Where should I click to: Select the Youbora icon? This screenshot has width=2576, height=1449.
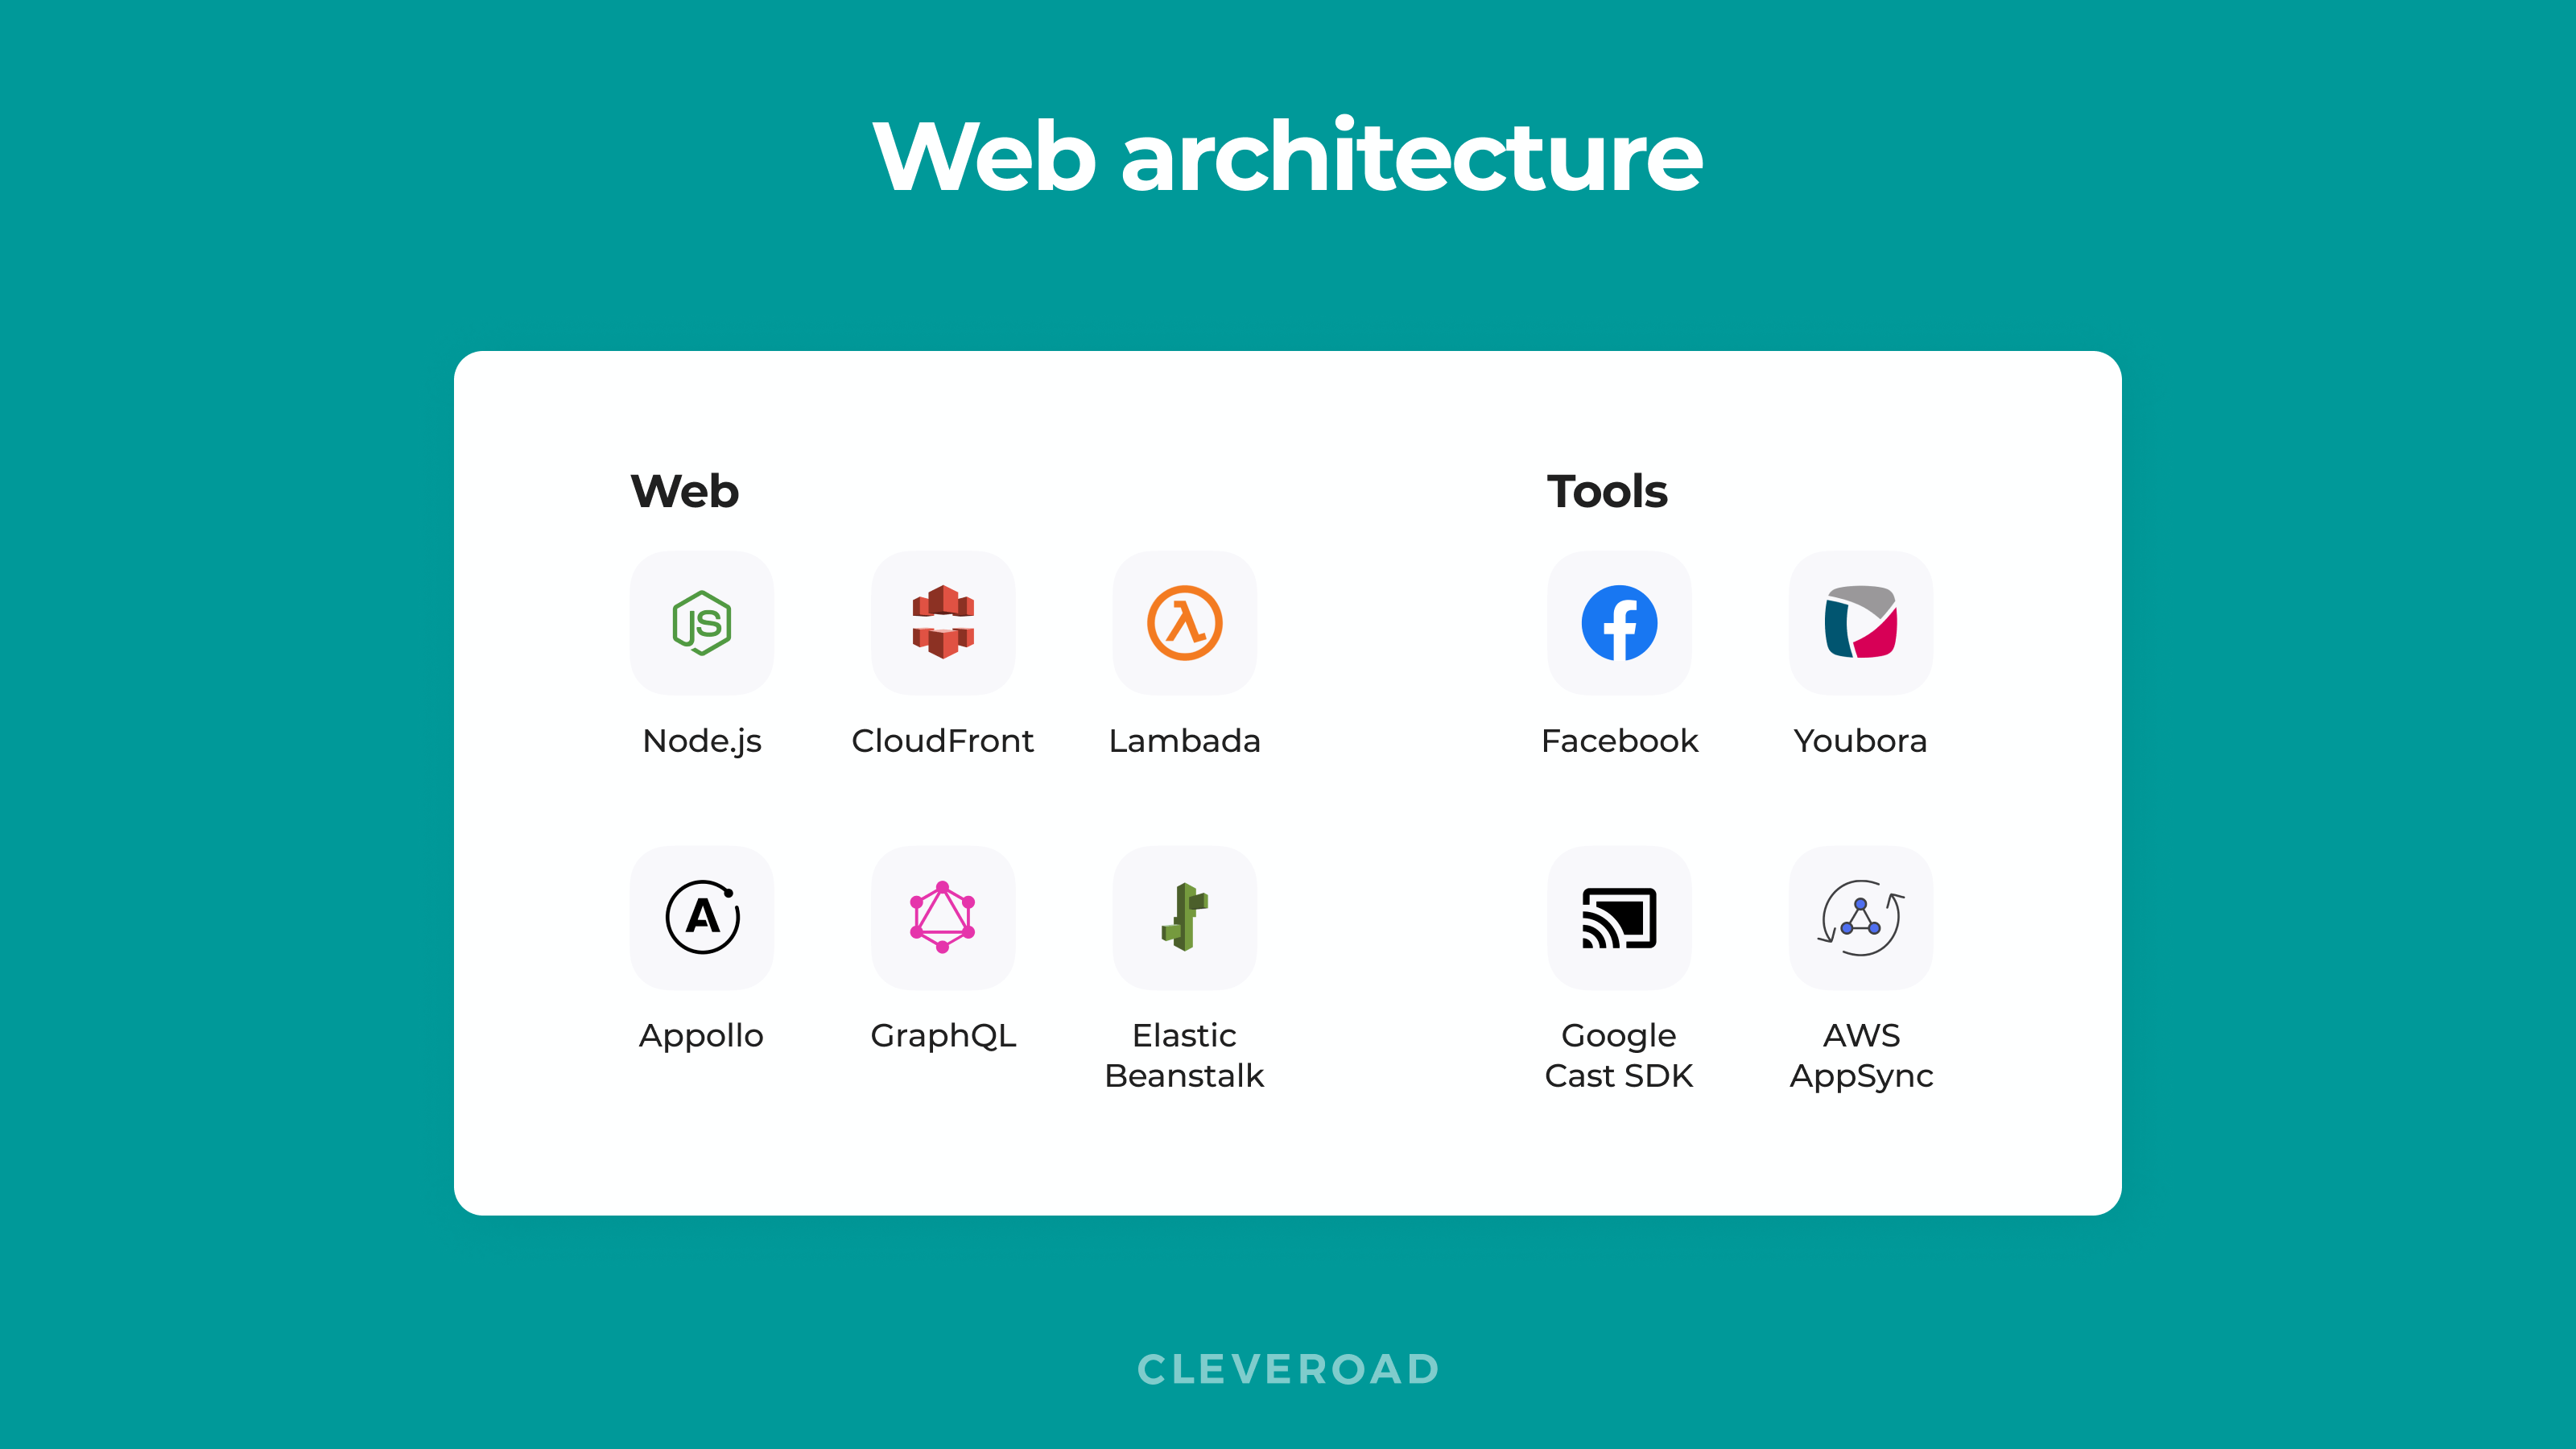tap(1860, 623)
